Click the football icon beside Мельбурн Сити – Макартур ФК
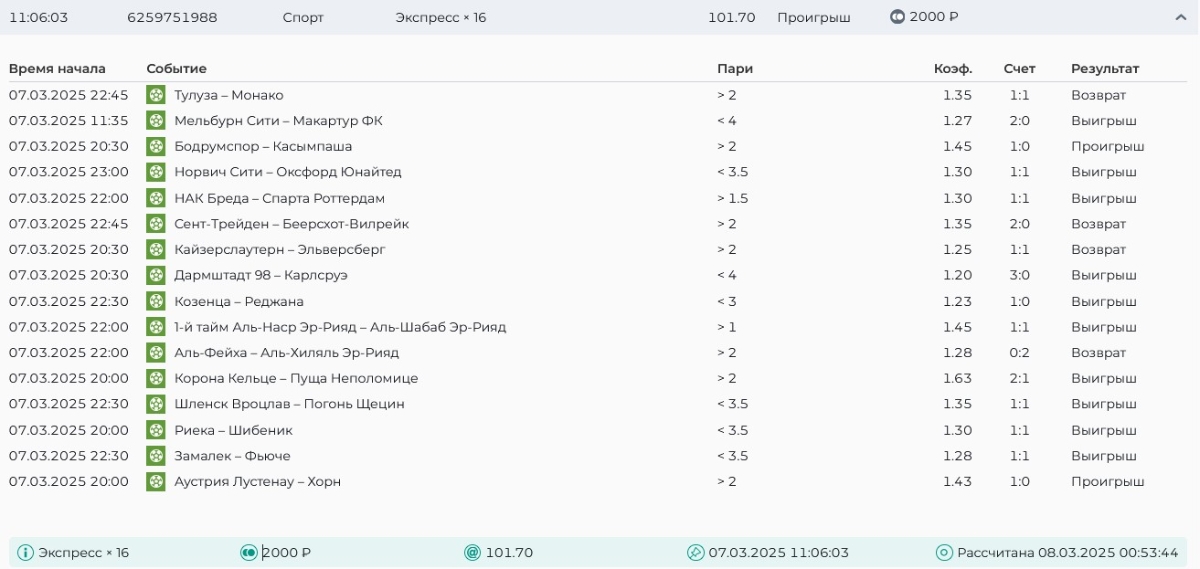The height and width of the screenshot is (569, 1200). 156,121
